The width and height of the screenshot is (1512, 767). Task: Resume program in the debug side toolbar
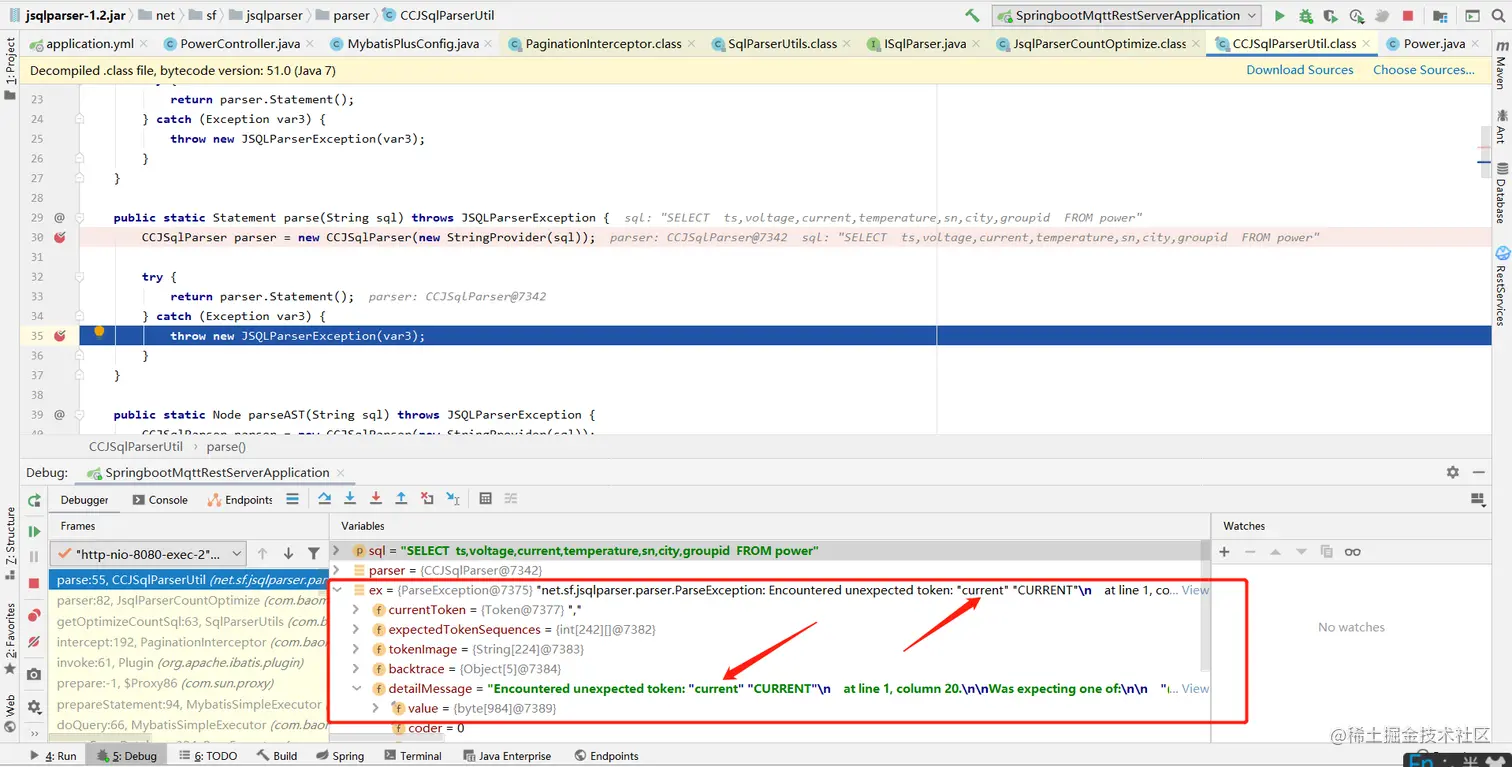tap(34, 531)
